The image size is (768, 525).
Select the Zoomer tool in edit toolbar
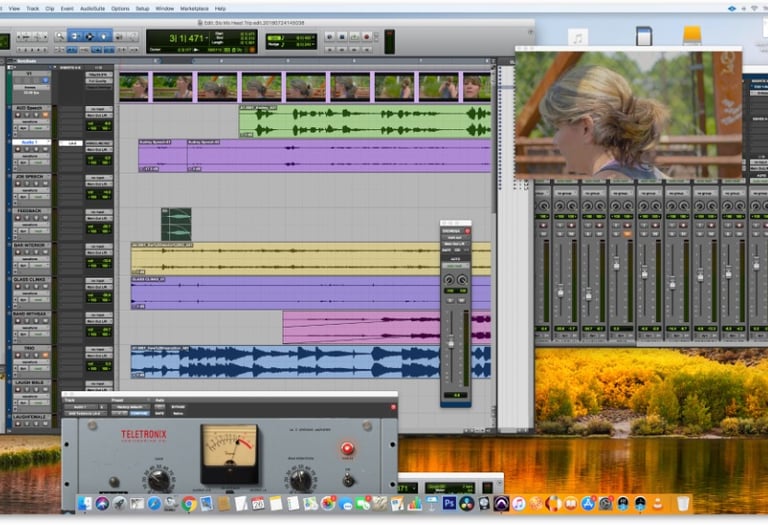pos(61,35)
